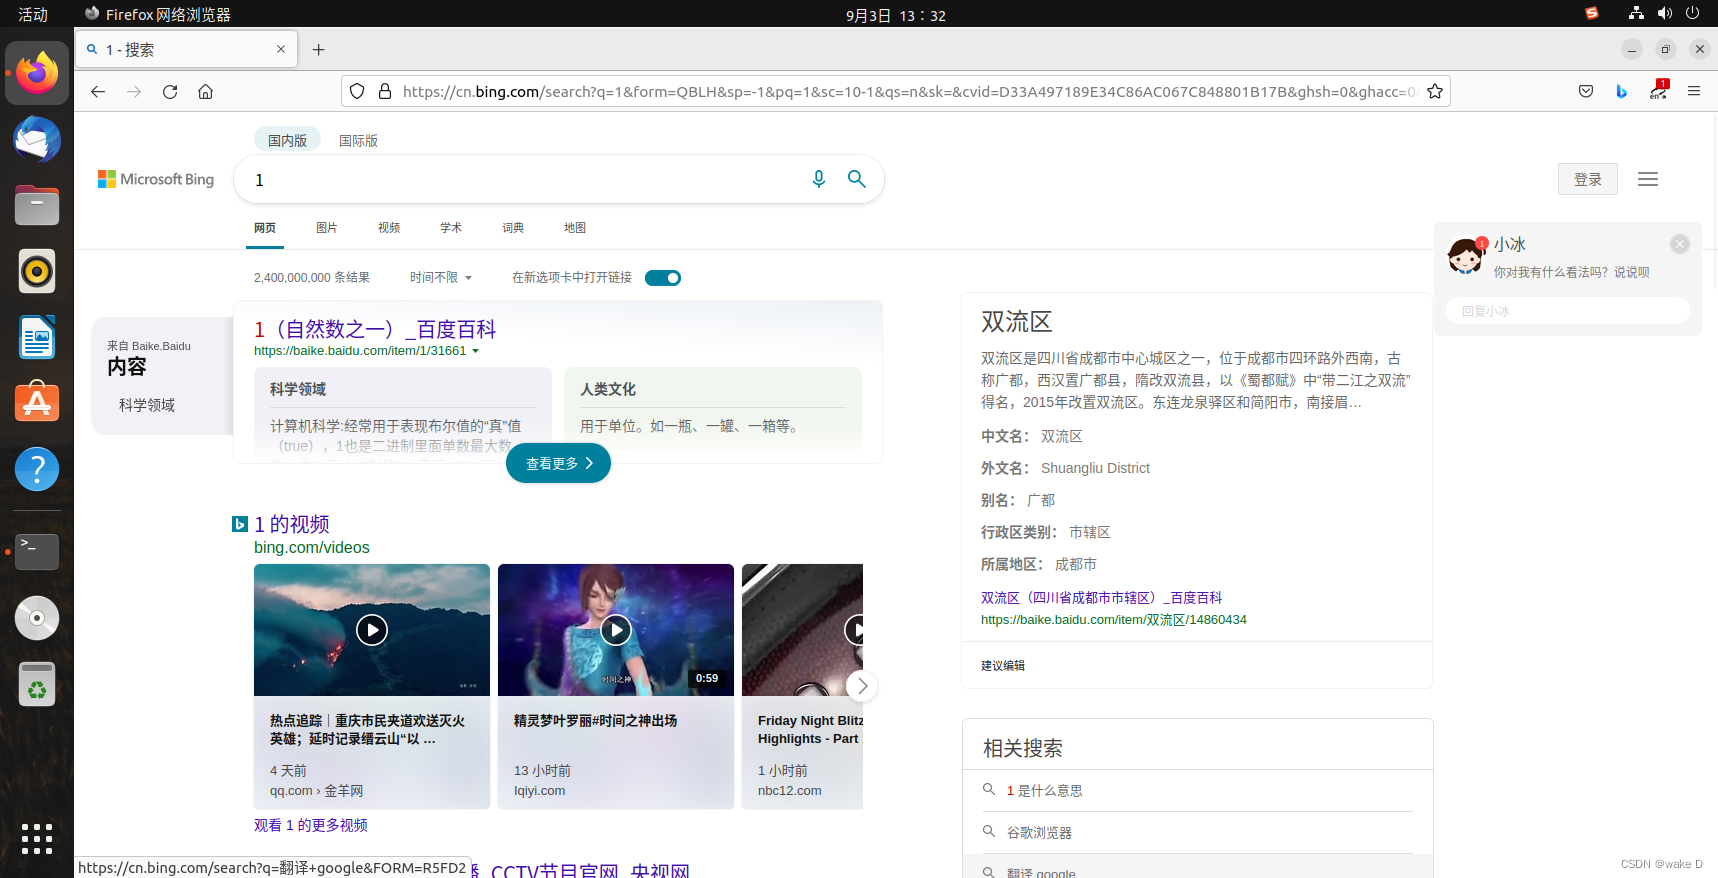Show applications grid in dock

37,839
